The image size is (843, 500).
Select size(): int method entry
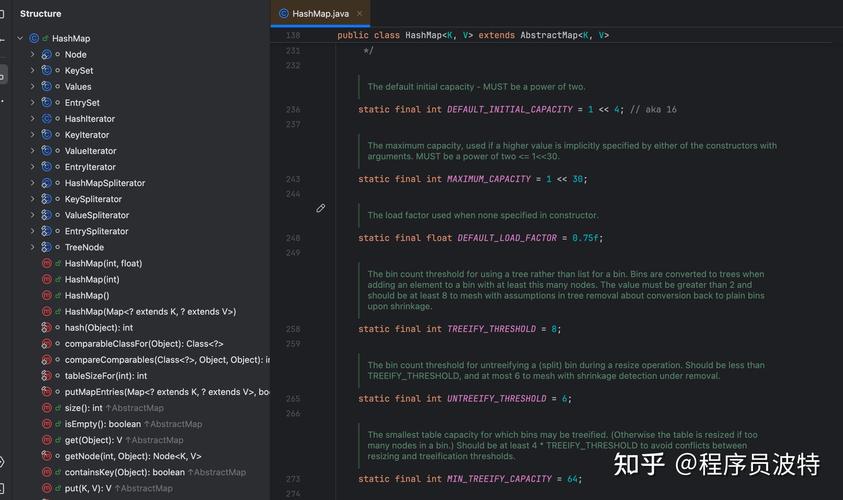tap(83, 408)
